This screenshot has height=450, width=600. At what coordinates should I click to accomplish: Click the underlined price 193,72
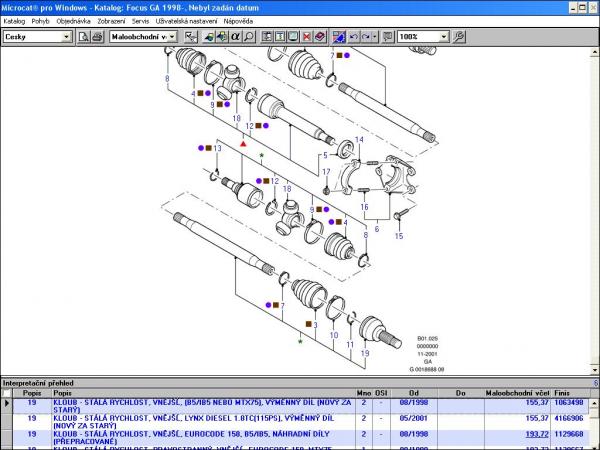click(x=538, y=436)
